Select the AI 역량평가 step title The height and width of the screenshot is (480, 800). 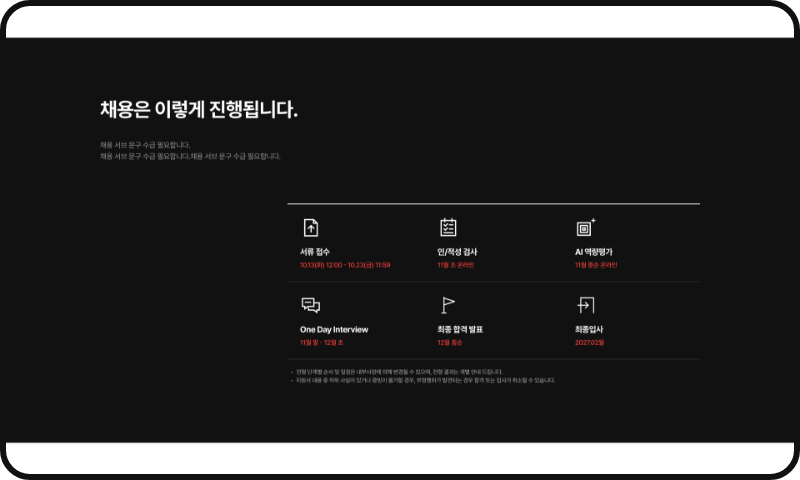pyautogui.click(x=593, y=252)
